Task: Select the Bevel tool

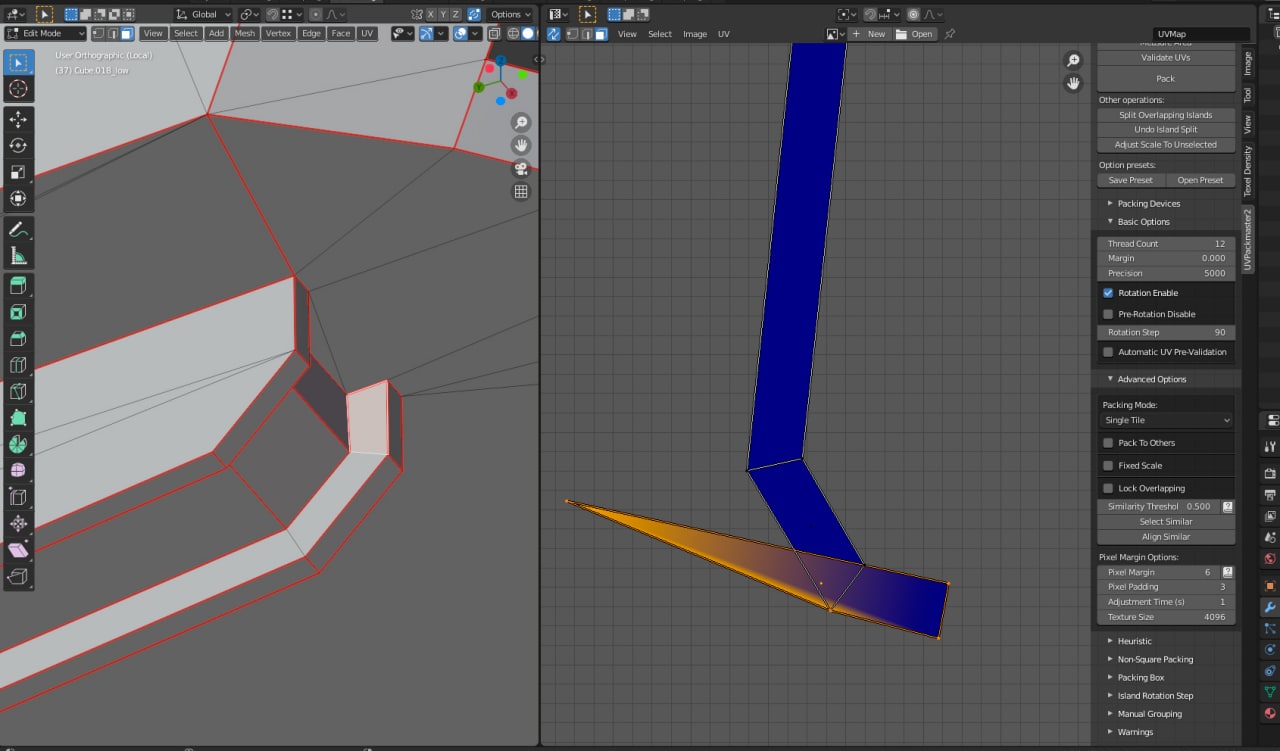Action: 17,338
